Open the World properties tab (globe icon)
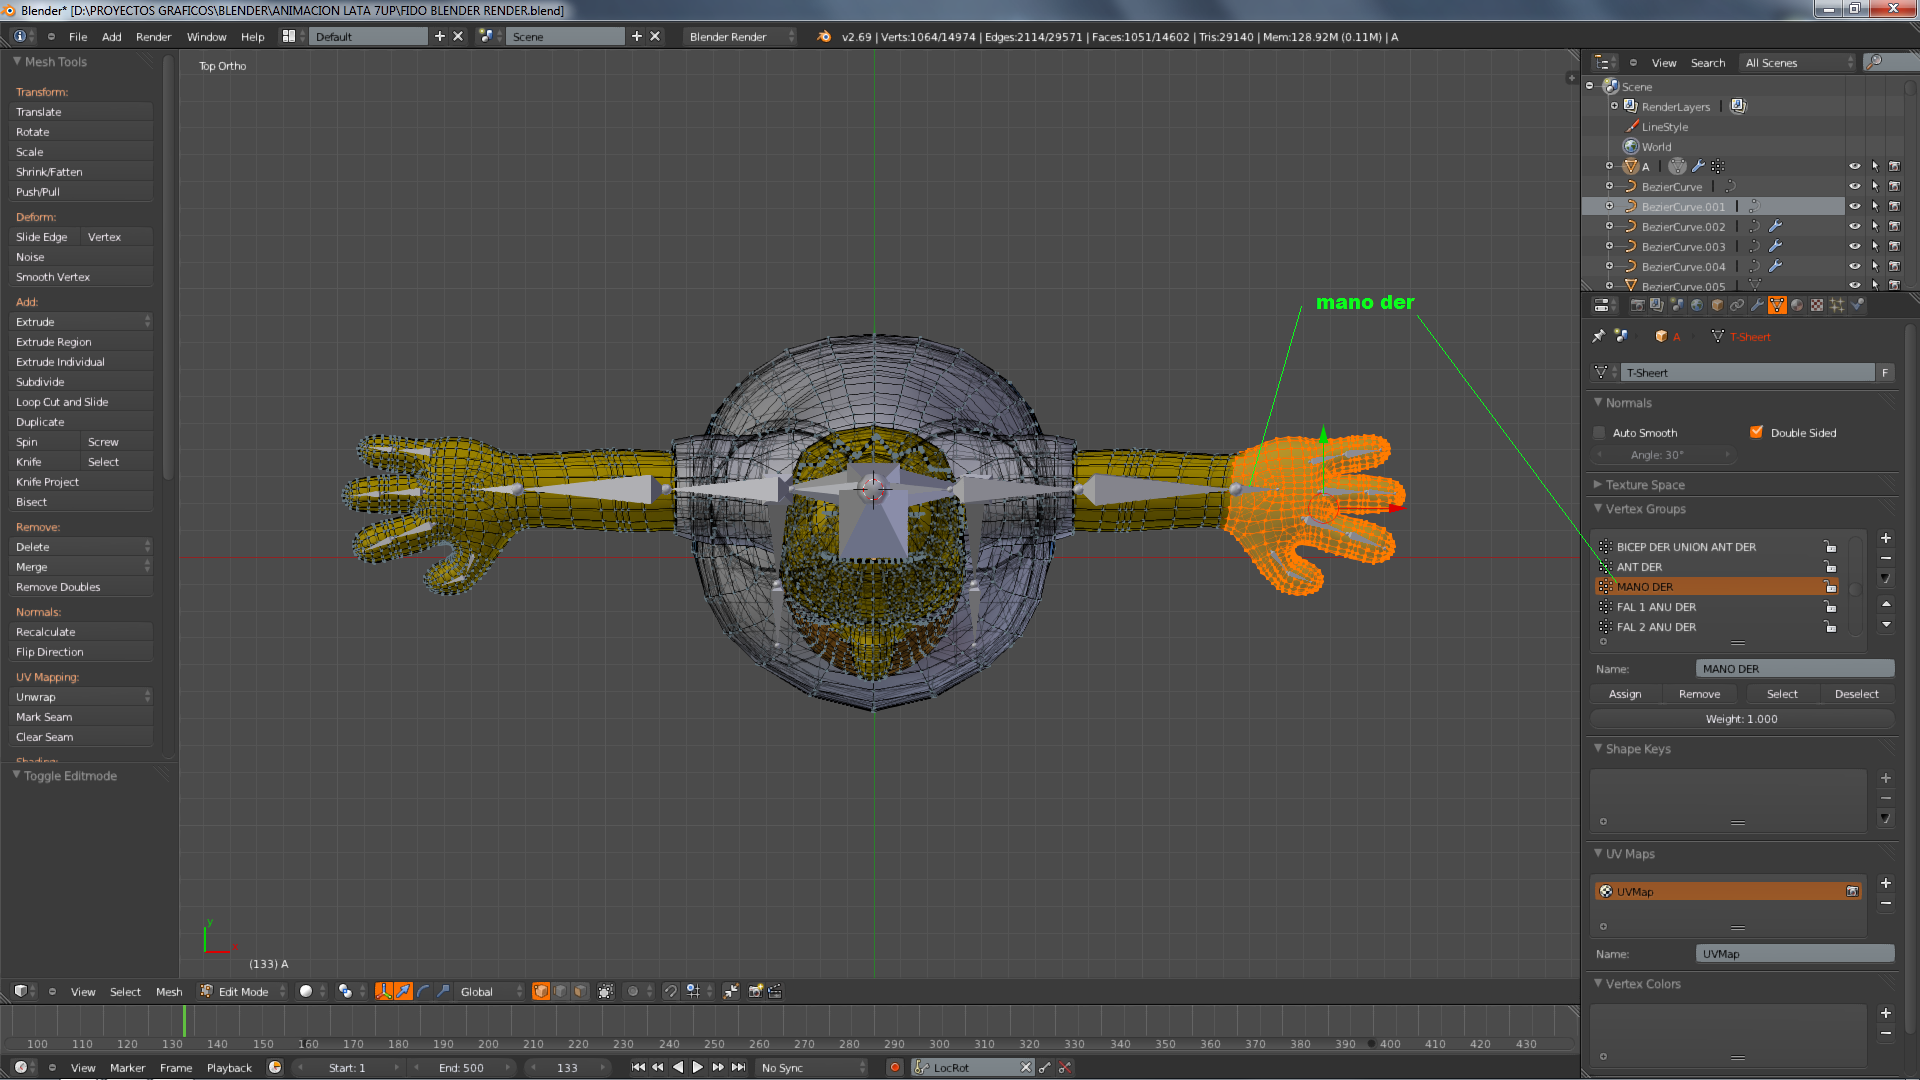This screenshot has width=1920, height=1080. 1697,305
